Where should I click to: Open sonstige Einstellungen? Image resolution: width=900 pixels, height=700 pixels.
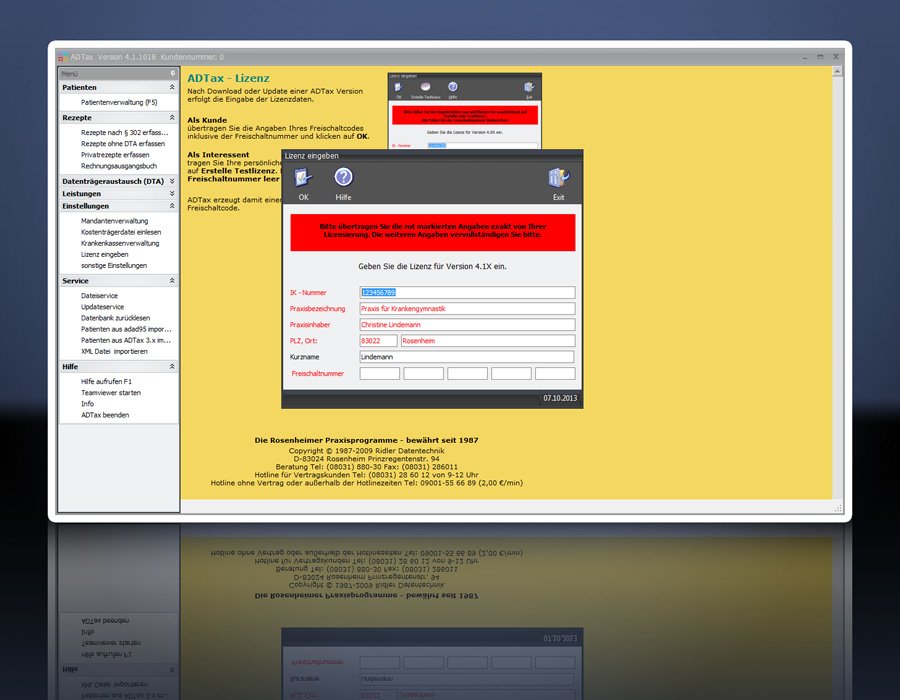[114, 266]
